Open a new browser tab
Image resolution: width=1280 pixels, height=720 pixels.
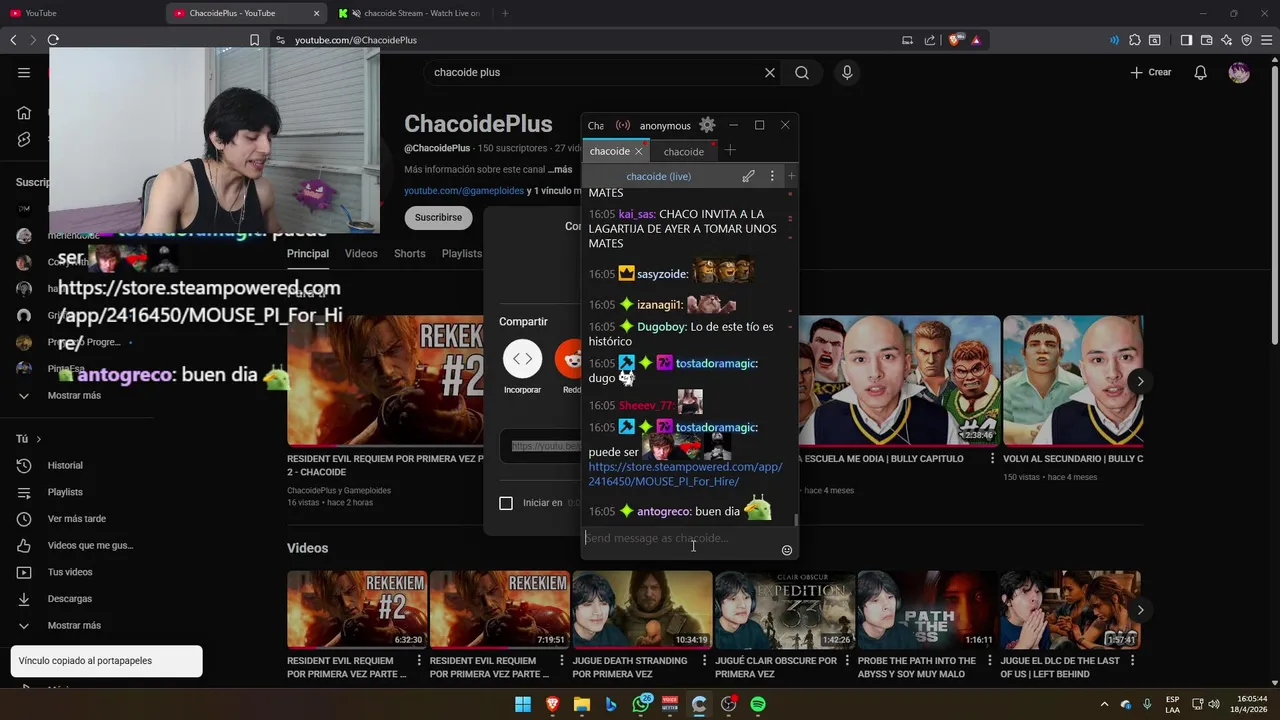pos(505,13)
